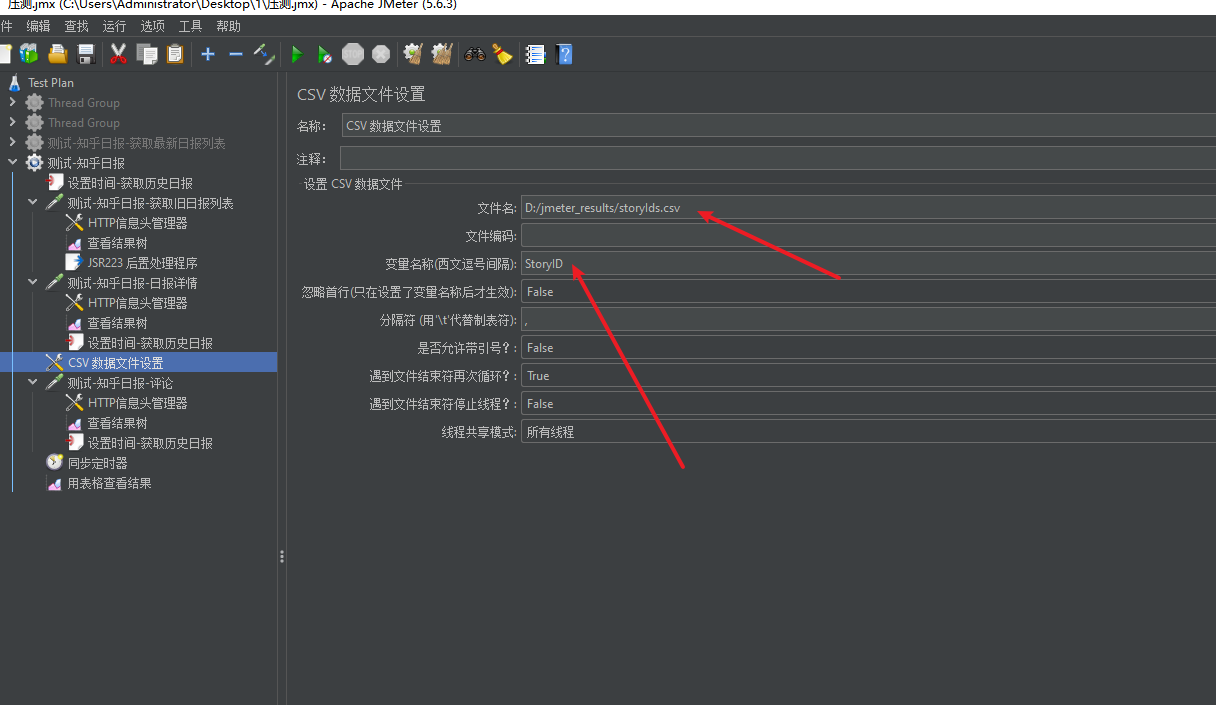Collapse the 测试-知乎日报-获取旧日报列表 sampler
Image resolution: width=1216 pixels, height=705 pixels.
tap(33, 202)
